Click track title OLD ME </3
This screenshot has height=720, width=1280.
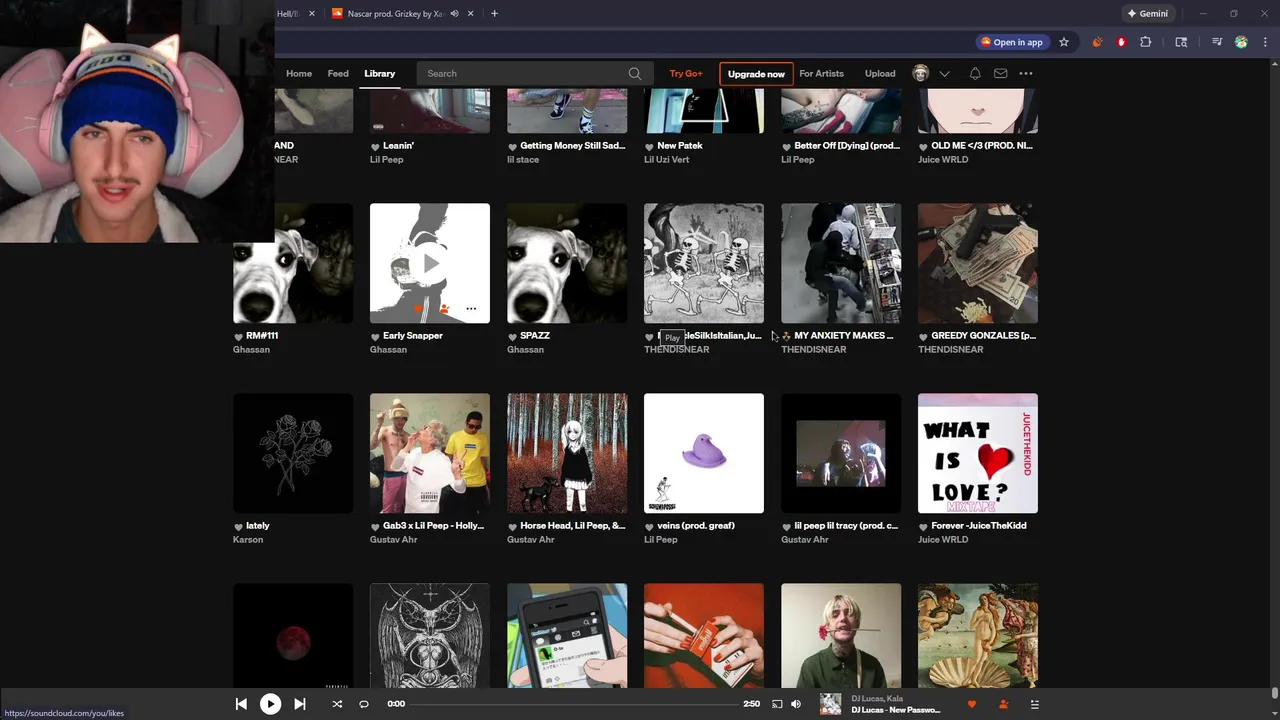[x=982, y=146]
